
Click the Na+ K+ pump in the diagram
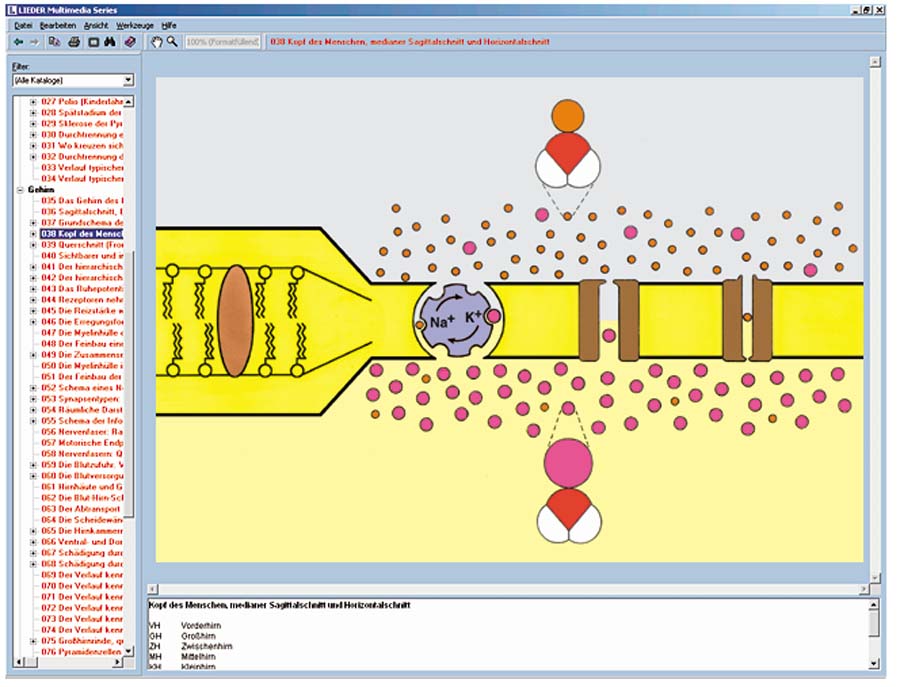point(456,321)
